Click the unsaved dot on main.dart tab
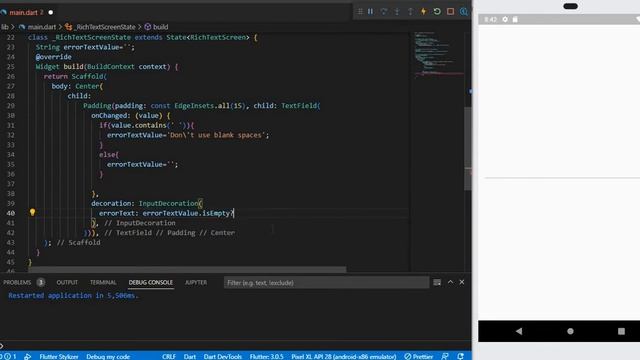The width and height of the screenshot is (640, 360). [x=51, y=12]
